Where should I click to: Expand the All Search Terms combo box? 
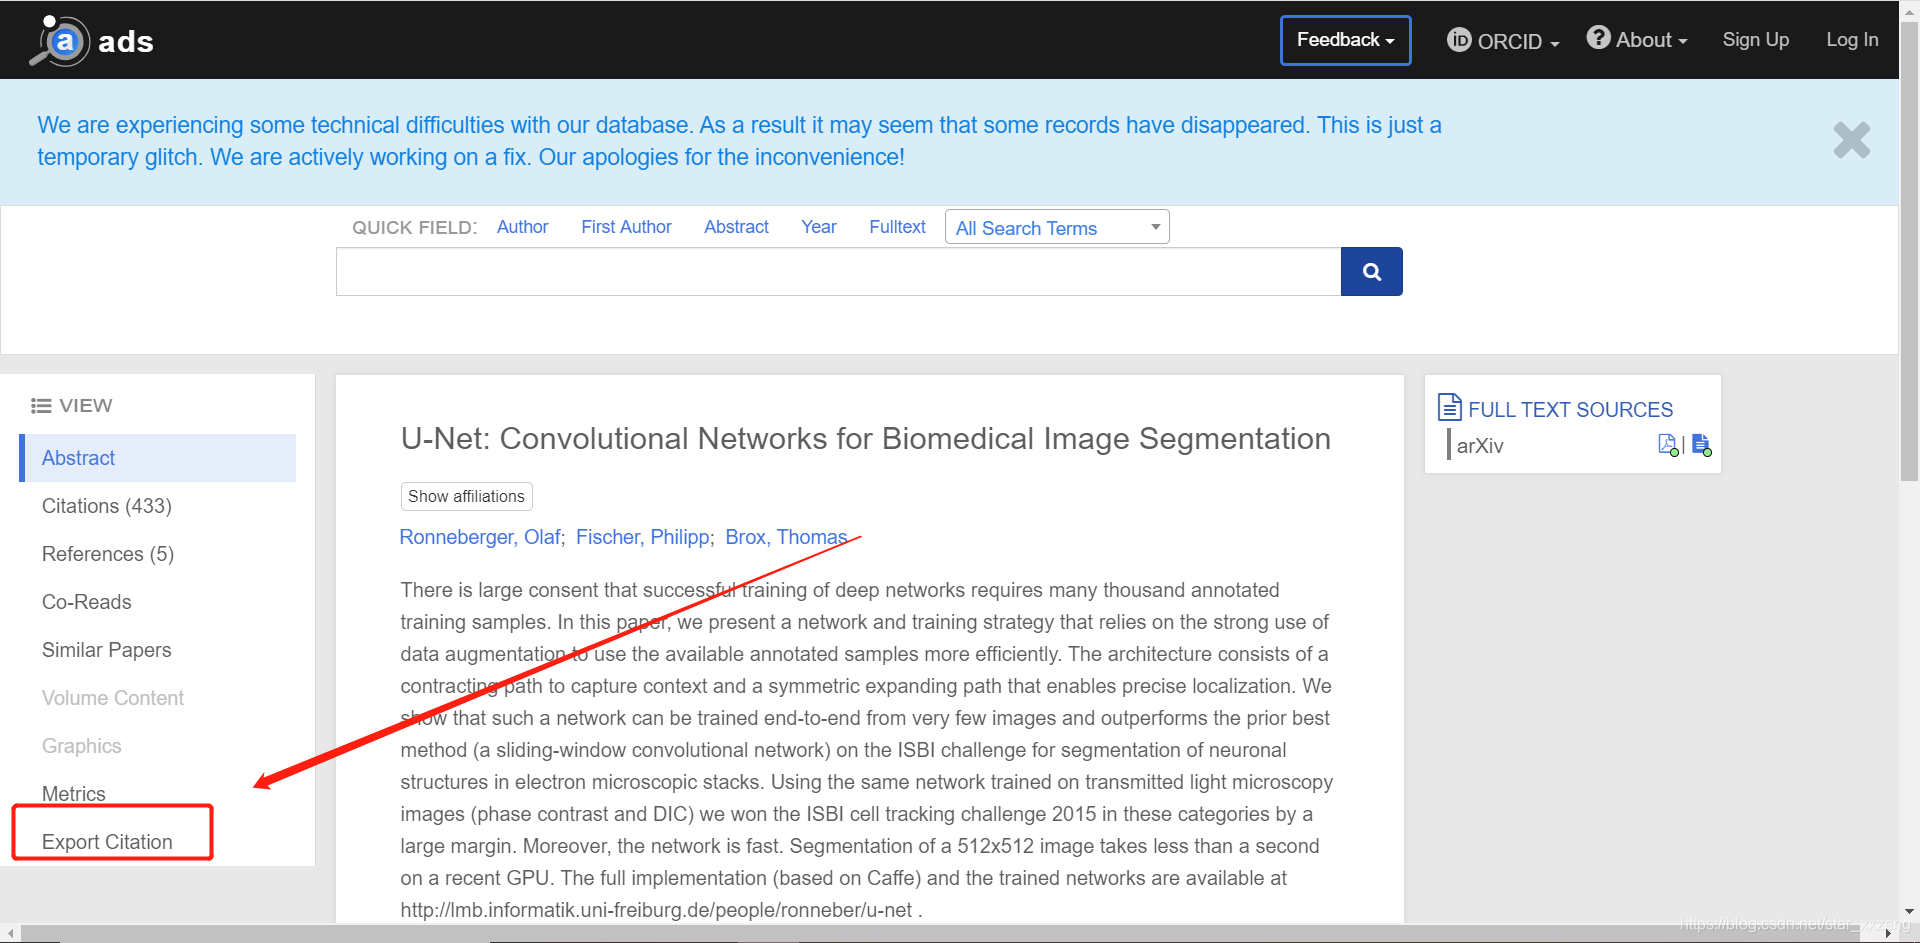[1057, 227]
